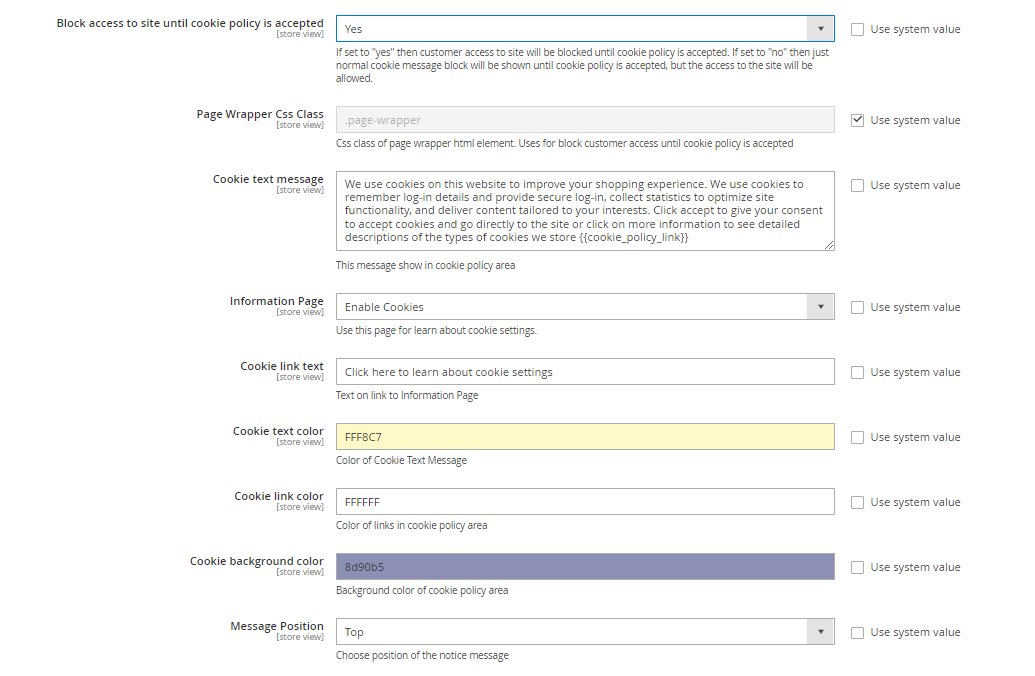This screenshot has height=676, width=1035.
Task: Click the Cookie link text input field
Action: point(585,372)
